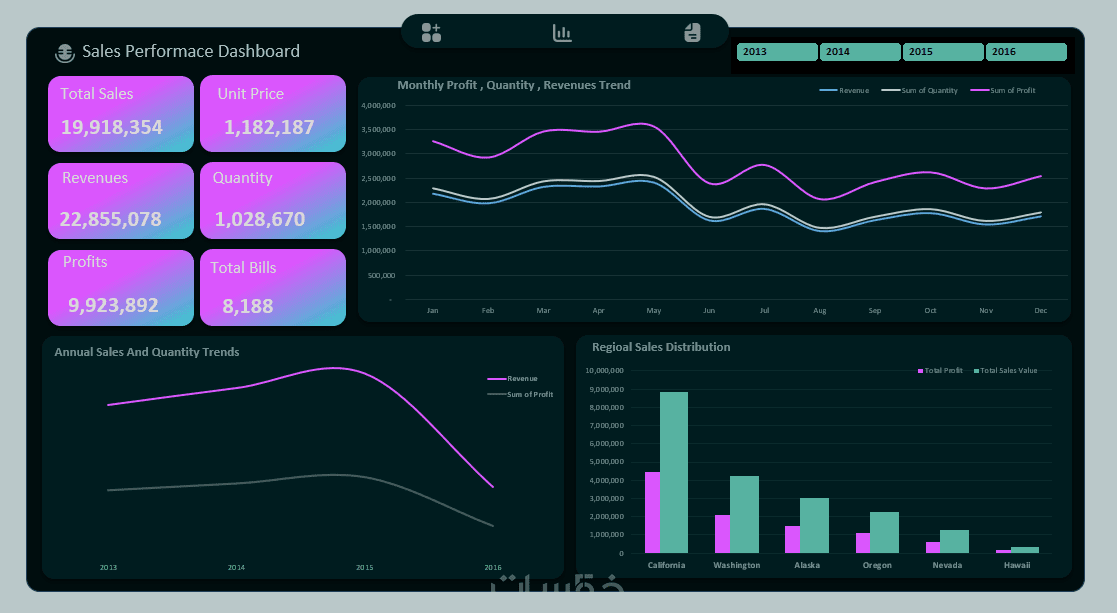Select the 2016 year slicer button

tap(1026, 52)
